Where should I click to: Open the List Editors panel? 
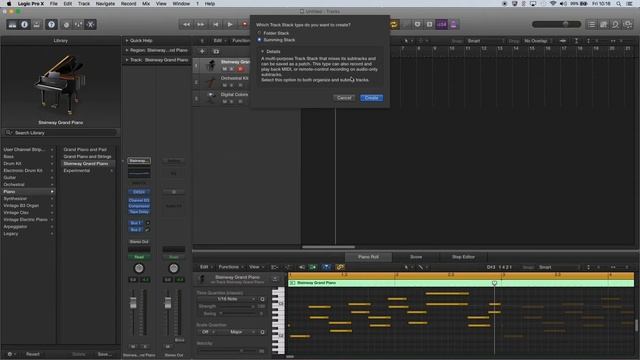tap(591, 24)
